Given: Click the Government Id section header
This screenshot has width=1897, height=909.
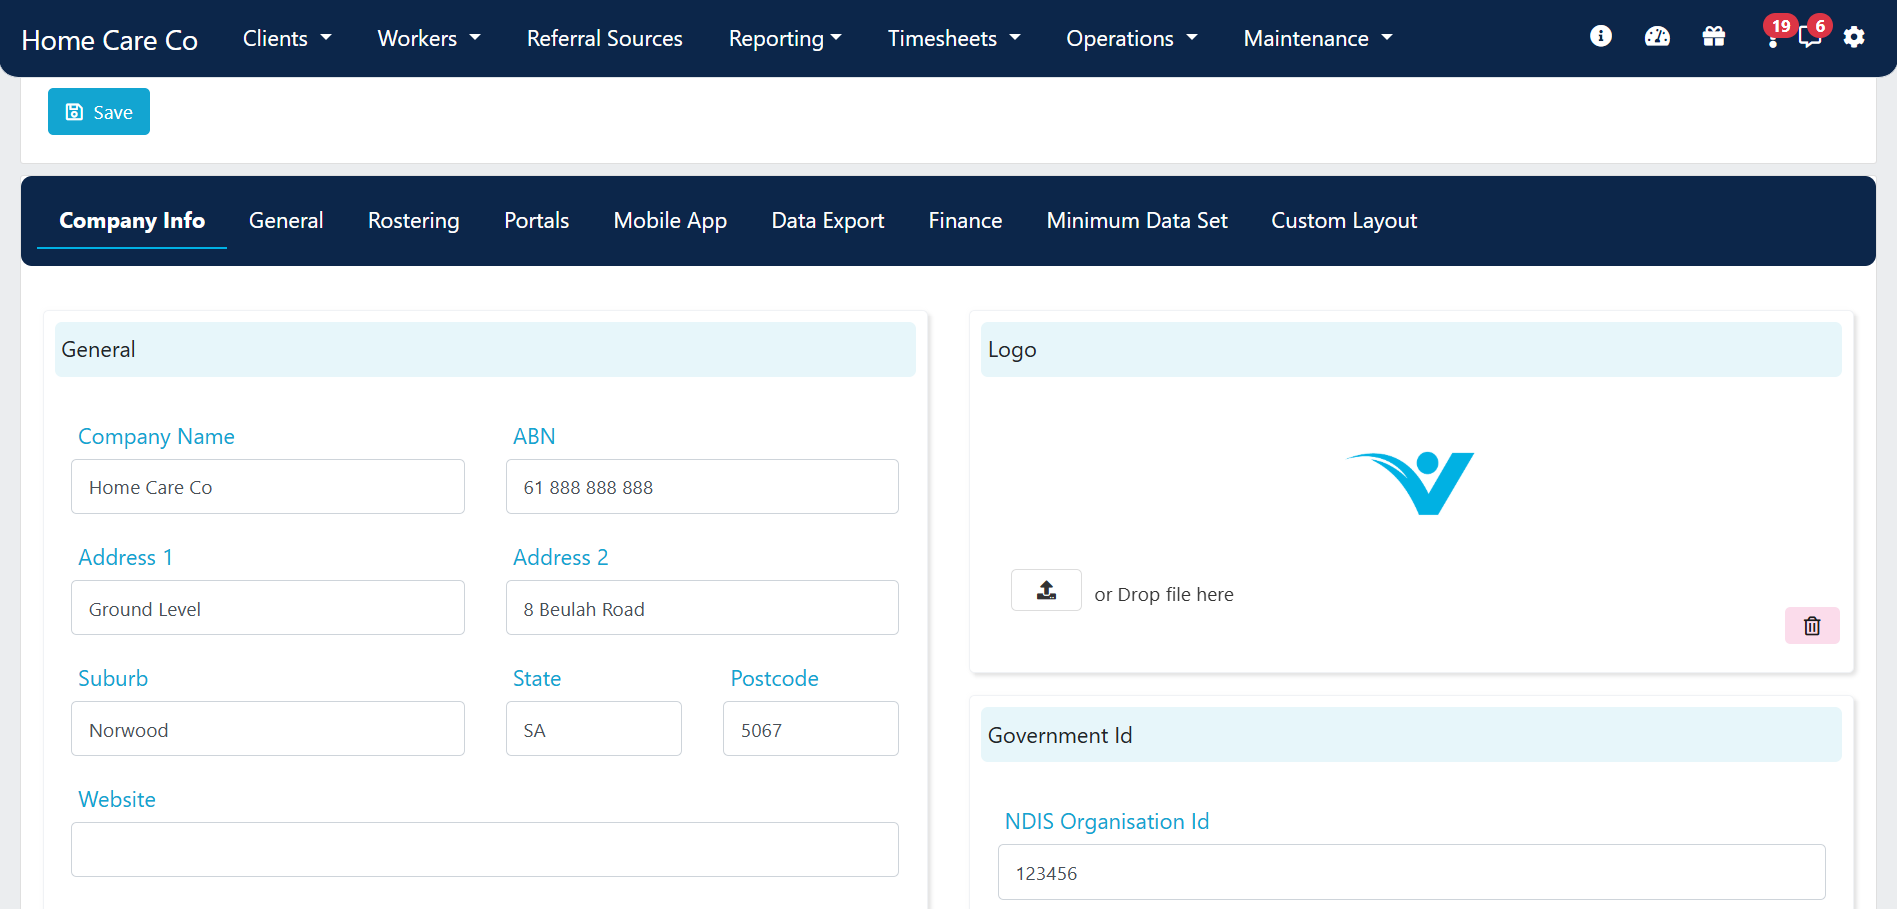Looking at the screenshot, I should (1411, 735).
